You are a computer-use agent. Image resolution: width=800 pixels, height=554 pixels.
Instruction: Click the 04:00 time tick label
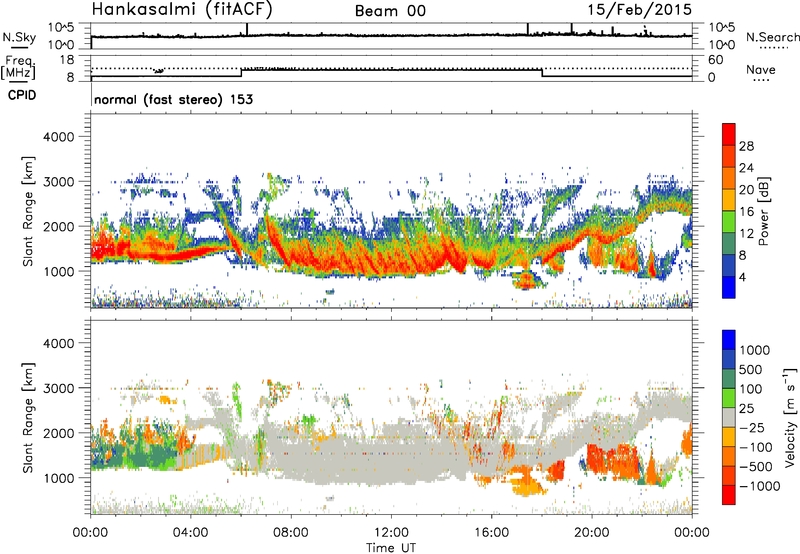190,533
